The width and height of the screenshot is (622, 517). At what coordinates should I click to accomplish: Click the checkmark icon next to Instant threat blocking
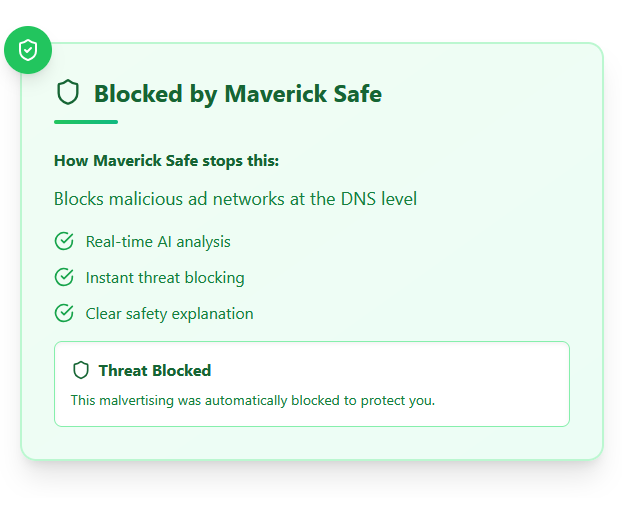[64, 277]
